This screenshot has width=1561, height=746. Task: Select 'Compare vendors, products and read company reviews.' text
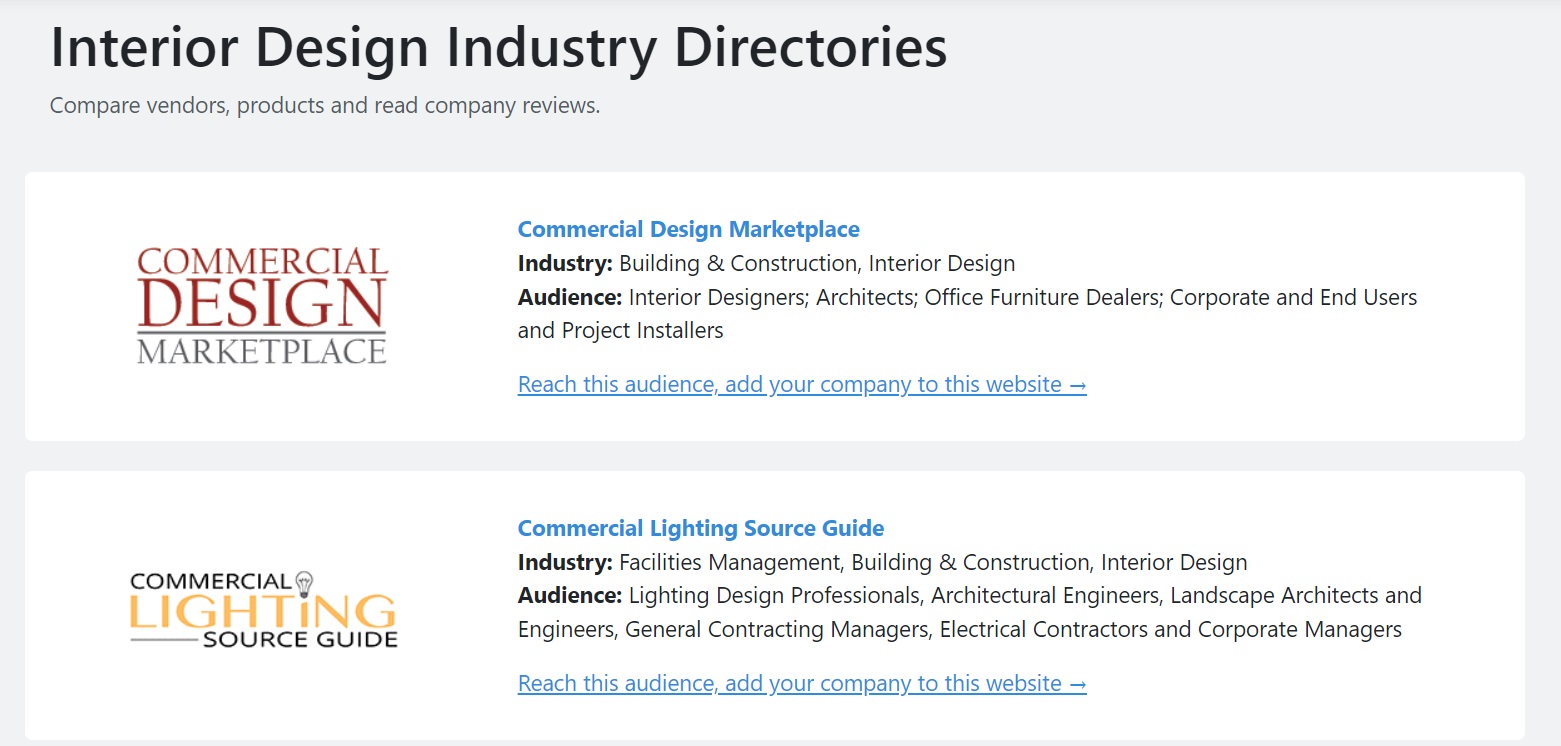325,105
